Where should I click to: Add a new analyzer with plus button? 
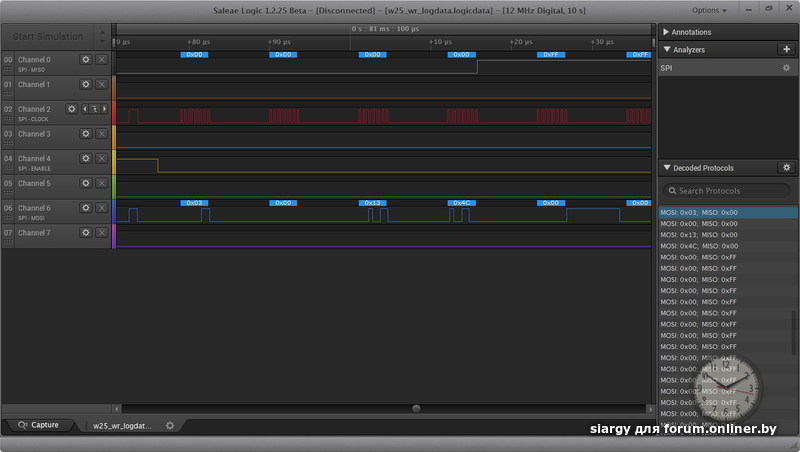pos(786,49)
